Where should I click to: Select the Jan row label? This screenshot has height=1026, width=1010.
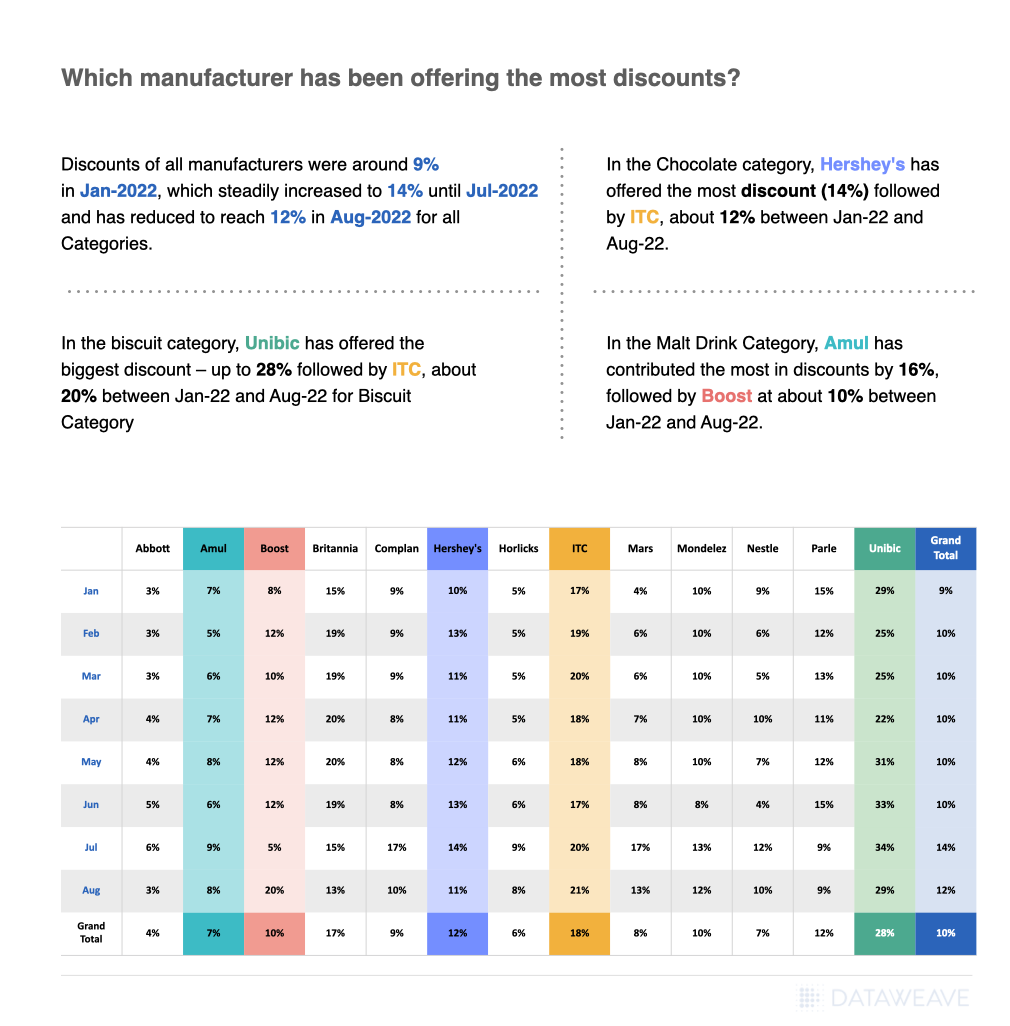[91, 591]
